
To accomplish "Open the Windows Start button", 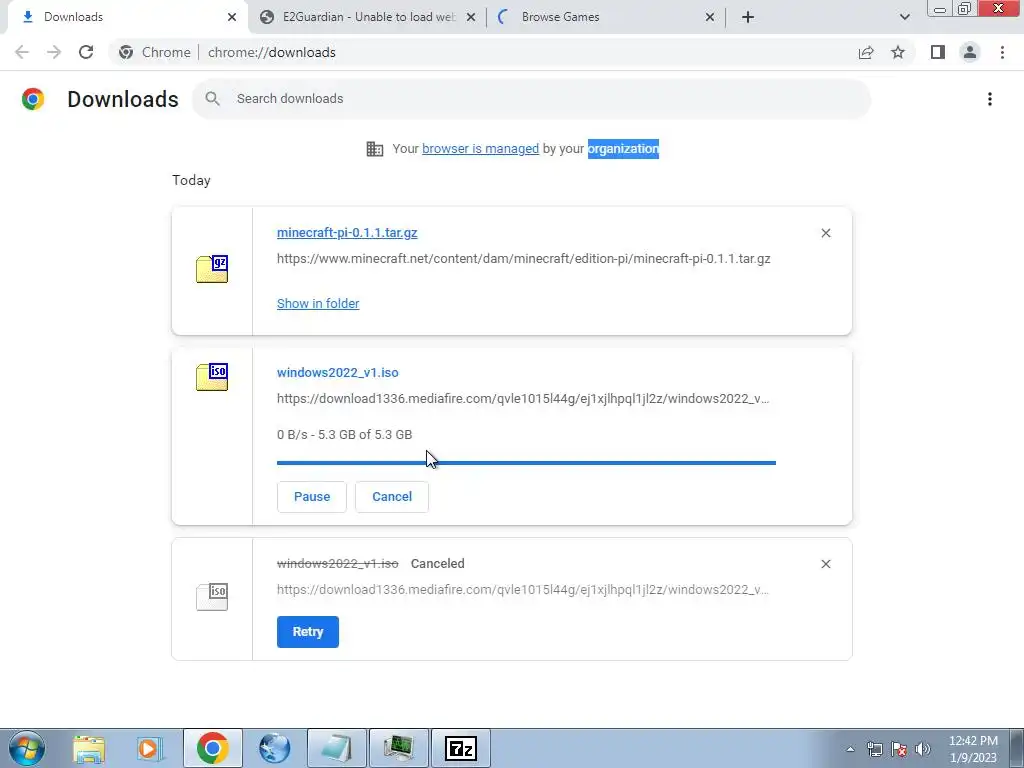I will tap(27, 748).
